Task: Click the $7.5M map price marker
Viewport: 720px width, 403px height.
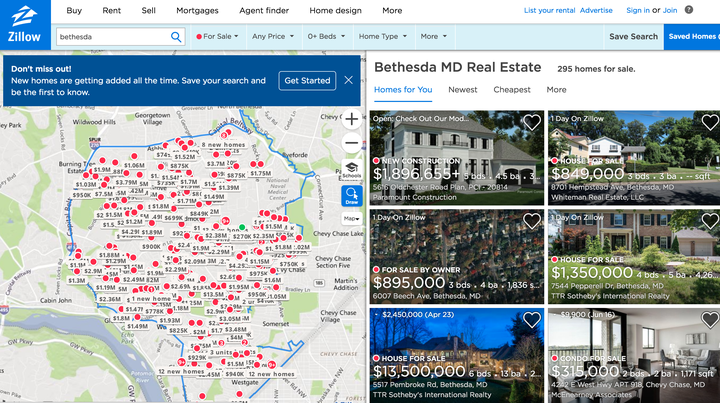Action: pyautogui.click(x=104, y=194)
